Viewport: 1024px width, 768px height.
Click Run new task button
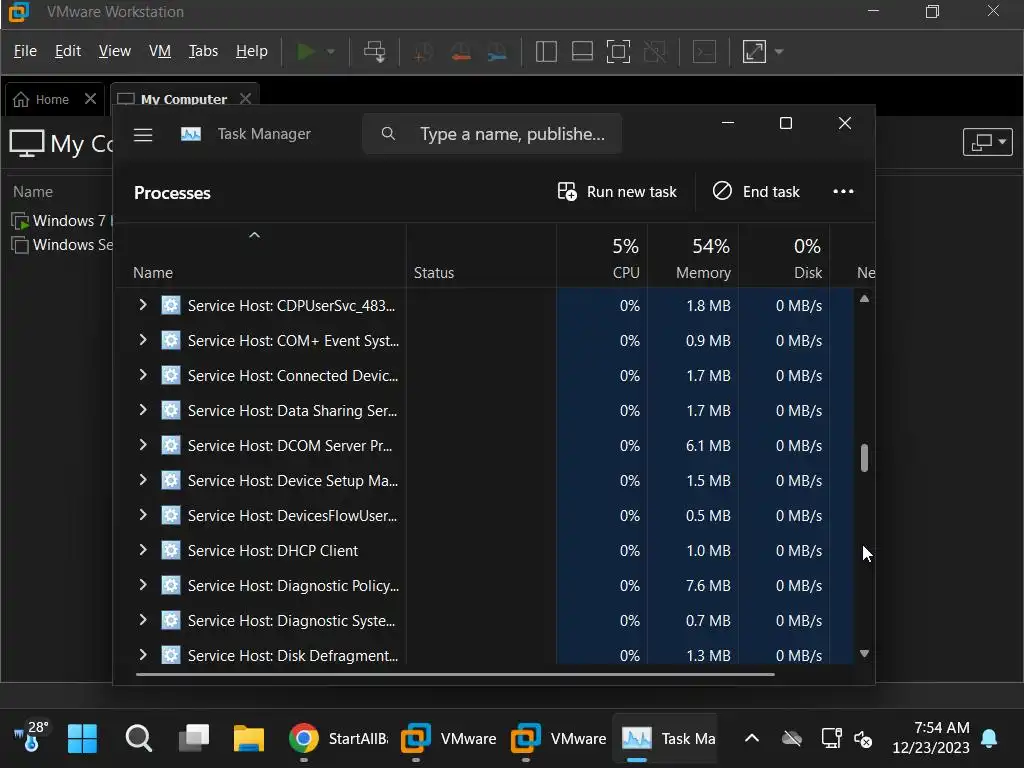click(617, 191)
